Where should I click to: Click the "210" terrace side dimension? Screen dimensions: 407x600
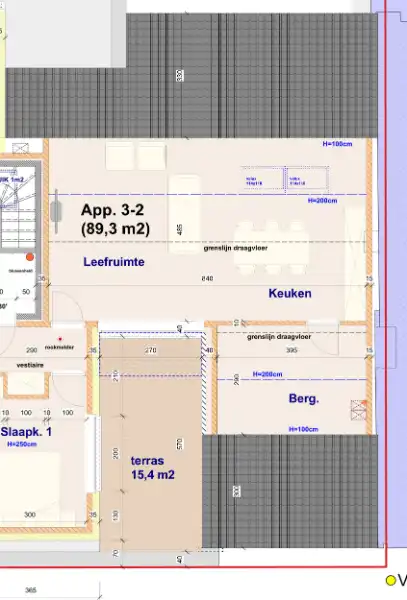pos(116,376)
